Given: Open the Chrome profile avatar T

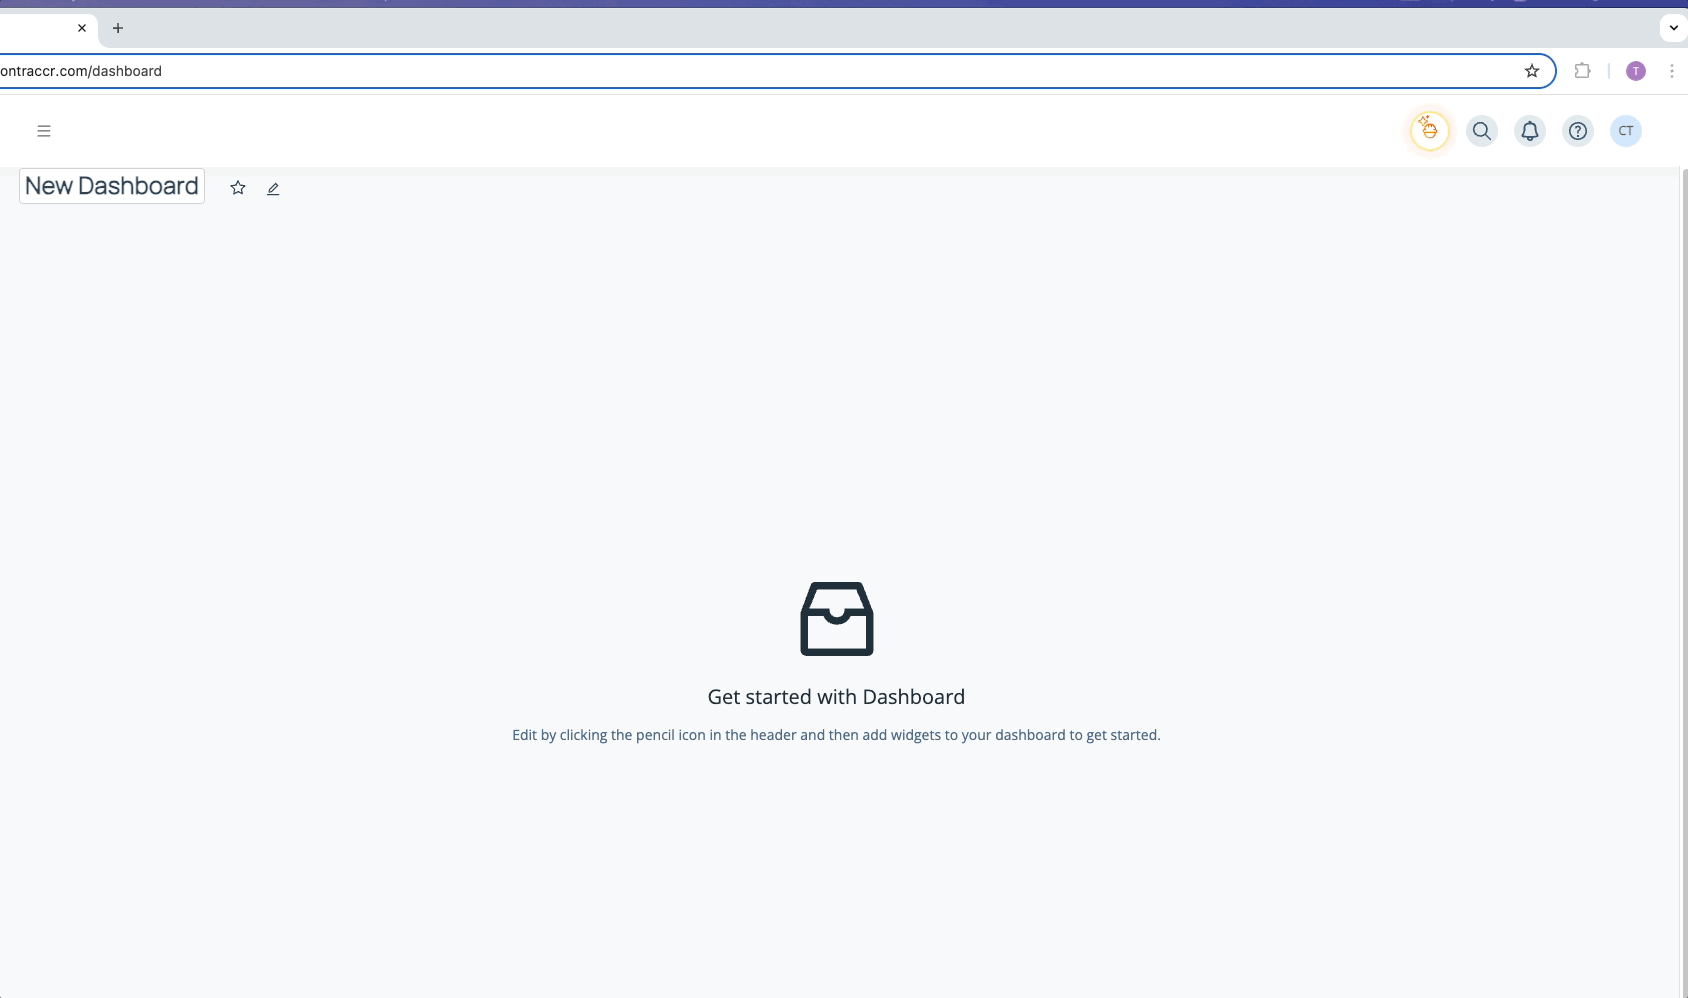Looking at the screenshot, I should coord(1636,71).
